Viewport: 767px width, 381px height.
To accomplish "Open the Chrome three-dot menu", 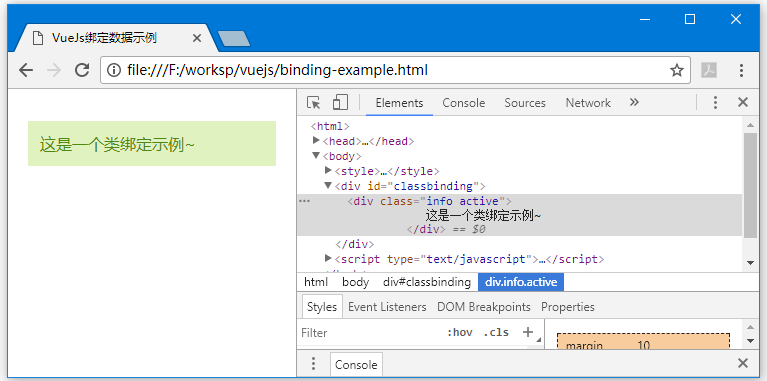I will [x=742, y=70].
